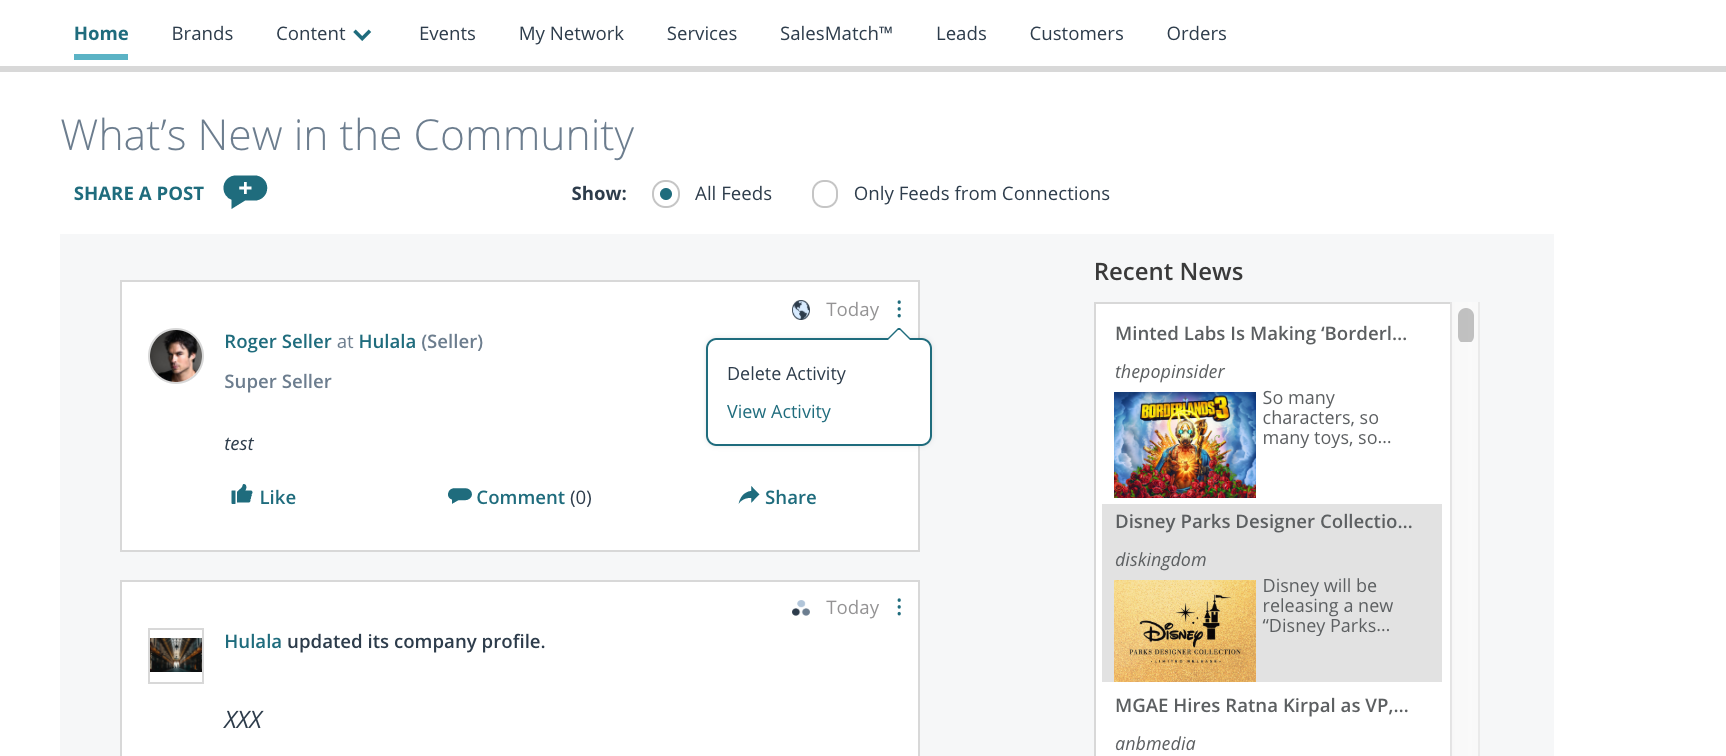Click the Super Seller title text
Image resolution: width=1726 pixels, height=756 pixels.
[x=278, y=382]
